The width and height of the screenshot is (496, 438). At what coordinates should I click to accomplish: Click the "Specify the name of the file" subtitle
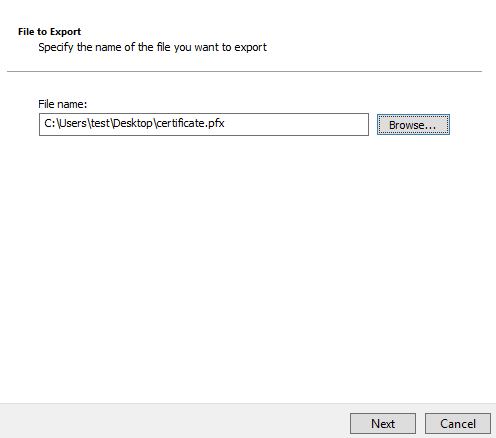pyautogui.click(x=152, y=47)
